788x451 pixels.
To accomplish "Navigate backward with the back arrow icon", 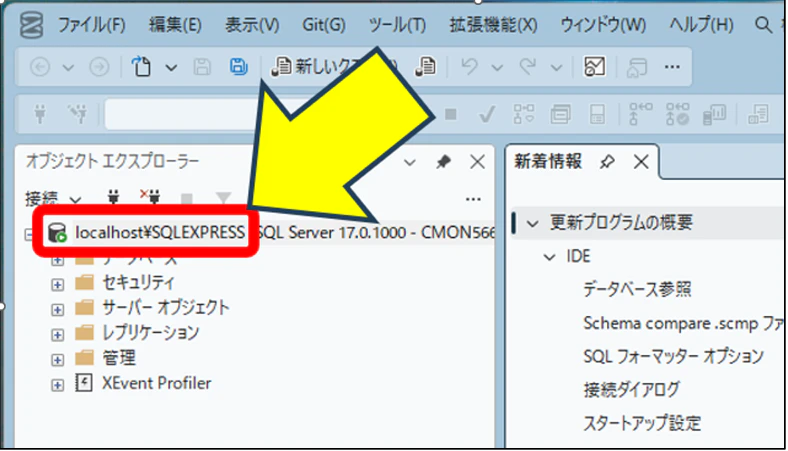I will [40, 67].
